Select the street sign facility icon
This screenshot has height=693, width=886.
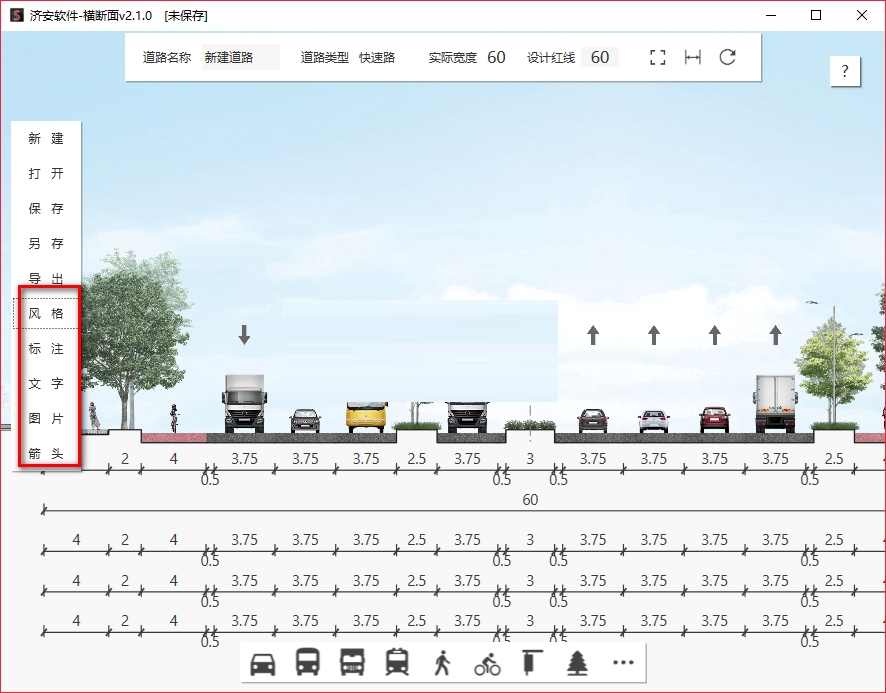point(532,662)
